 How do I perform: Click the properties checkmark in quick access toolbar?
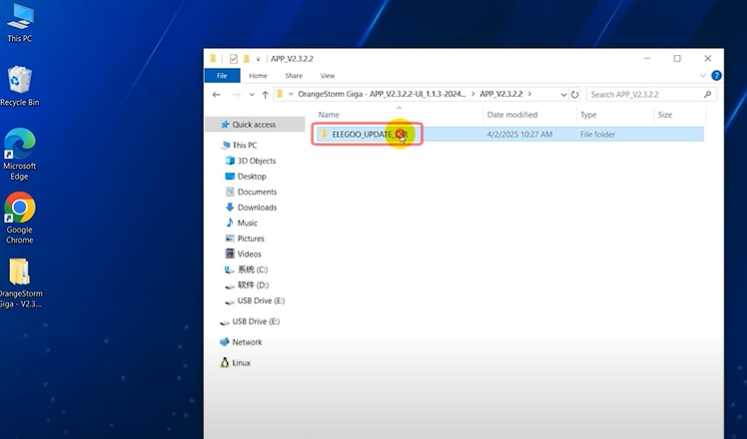point(233,59)
